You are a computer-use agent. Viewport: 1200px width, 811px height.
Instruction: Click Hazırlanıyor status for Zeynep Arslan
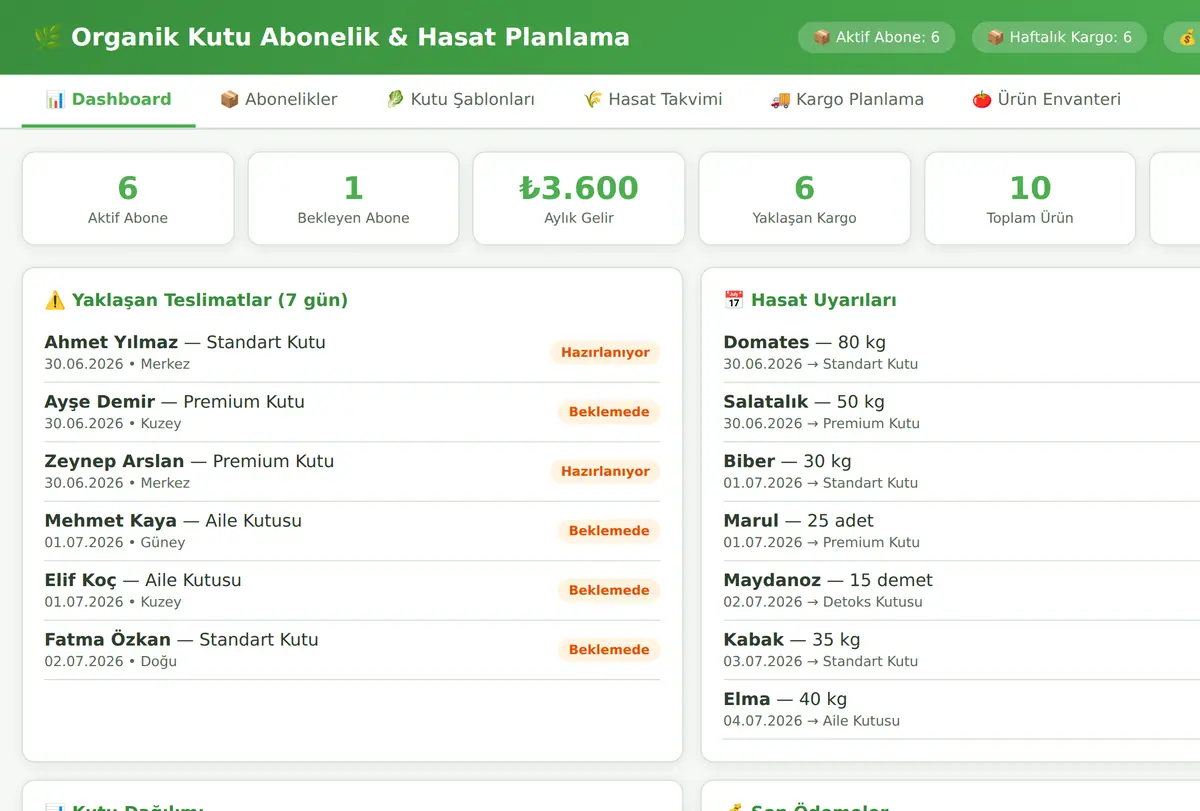(x=605, y=471)
